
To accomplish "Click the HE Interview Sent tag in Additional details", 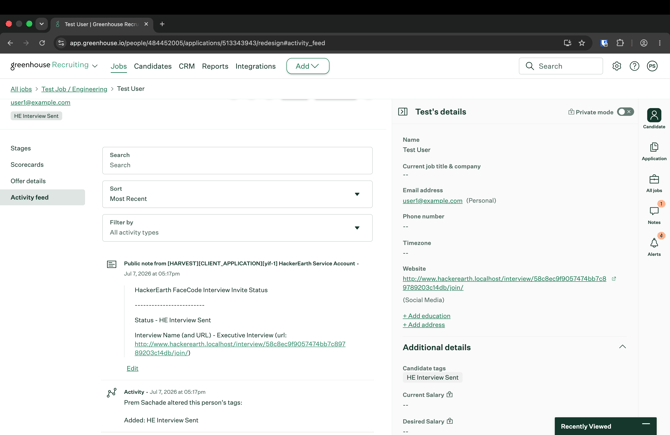I will point(432,377).
